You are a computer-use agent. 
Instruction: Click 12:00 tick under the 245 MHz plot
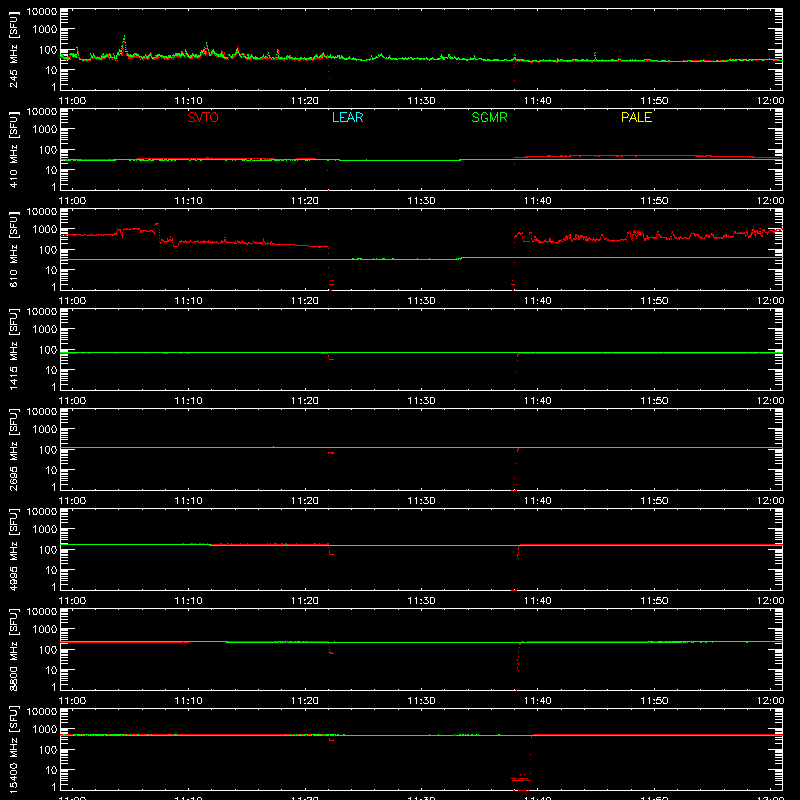pyautogui.click(x=770, y=101)
